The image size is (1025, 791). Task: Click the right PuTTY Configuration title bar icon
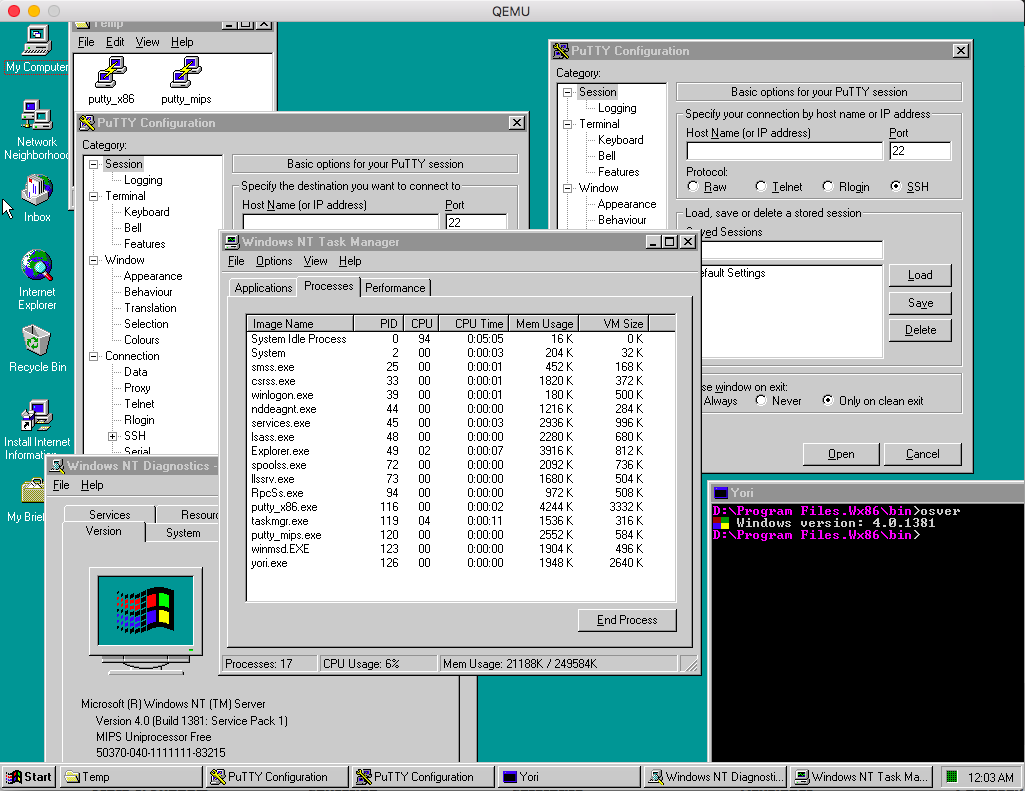tap(561, 51)
